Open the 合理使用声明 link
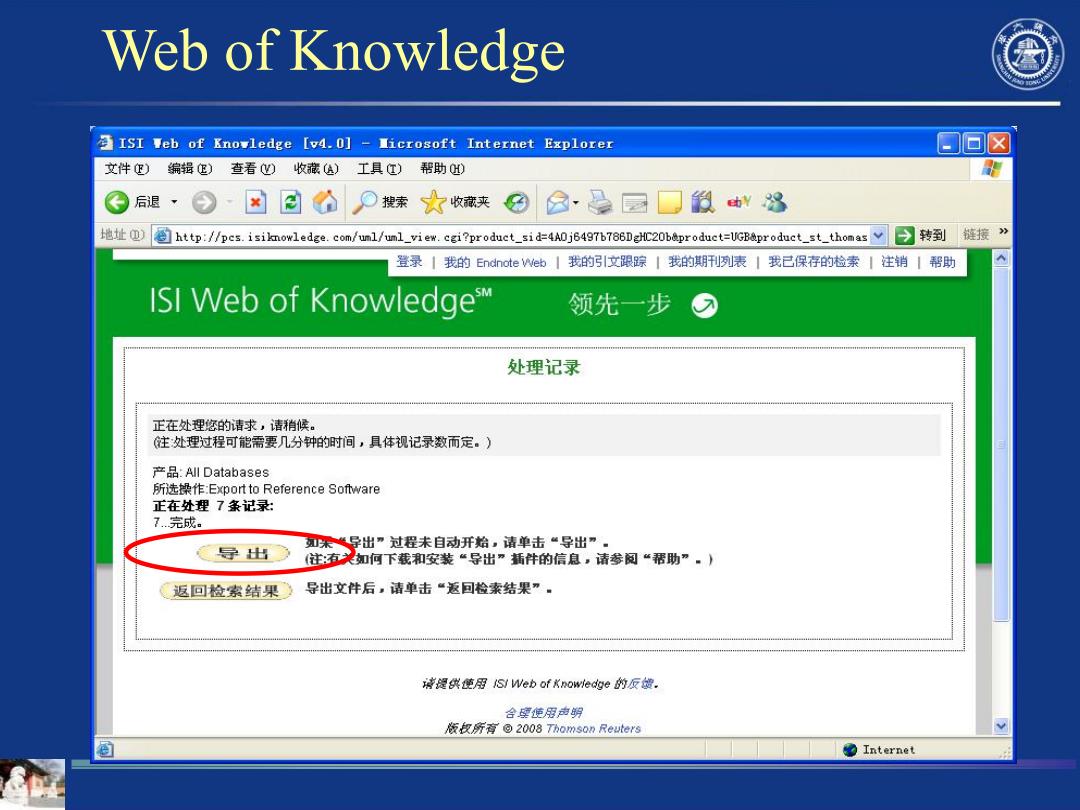Image resolution: width=1080 pixels, height=810 pixels. 543,712
